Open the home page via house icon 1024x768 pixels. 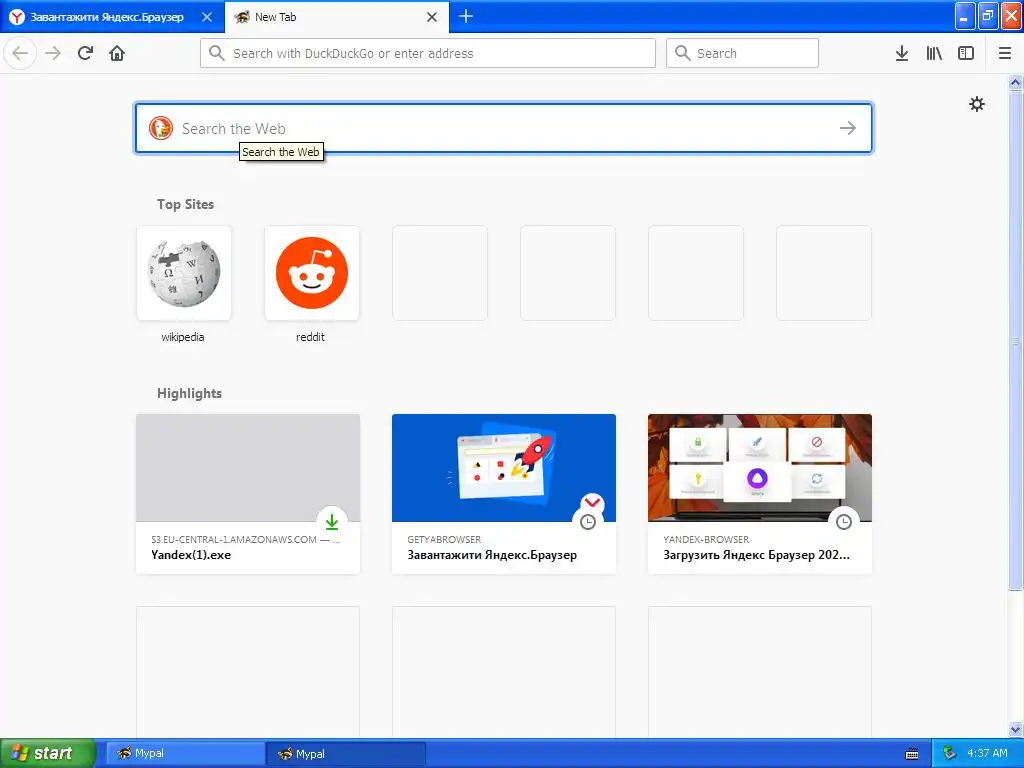click(117, 53)
